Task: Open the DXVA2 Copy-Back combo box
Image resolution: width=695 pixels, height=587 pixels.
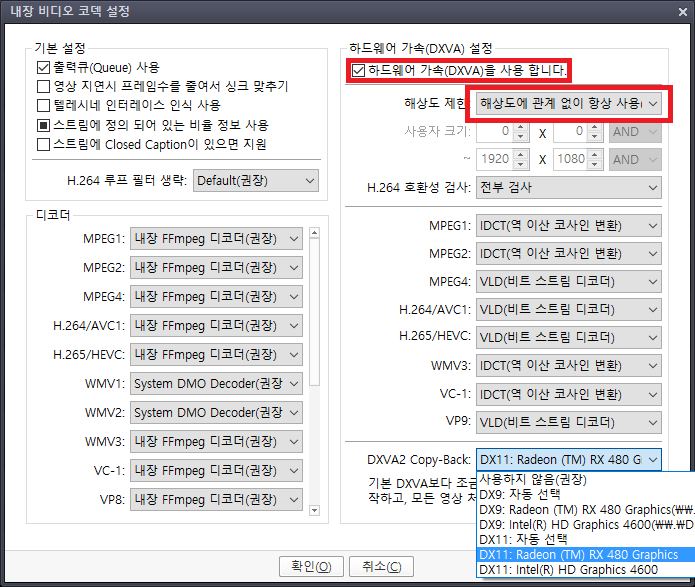Action: click(x=567, y=458)
